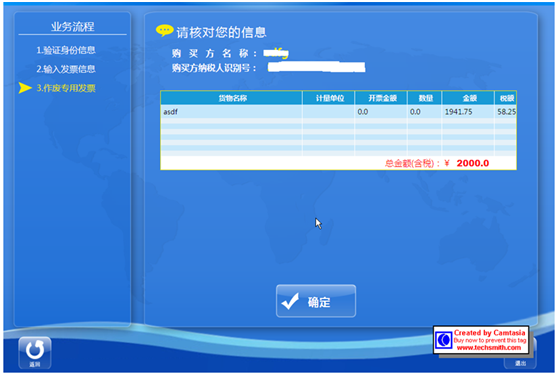
Task: Click the 计量单位 column header
Action: (329, 98)
